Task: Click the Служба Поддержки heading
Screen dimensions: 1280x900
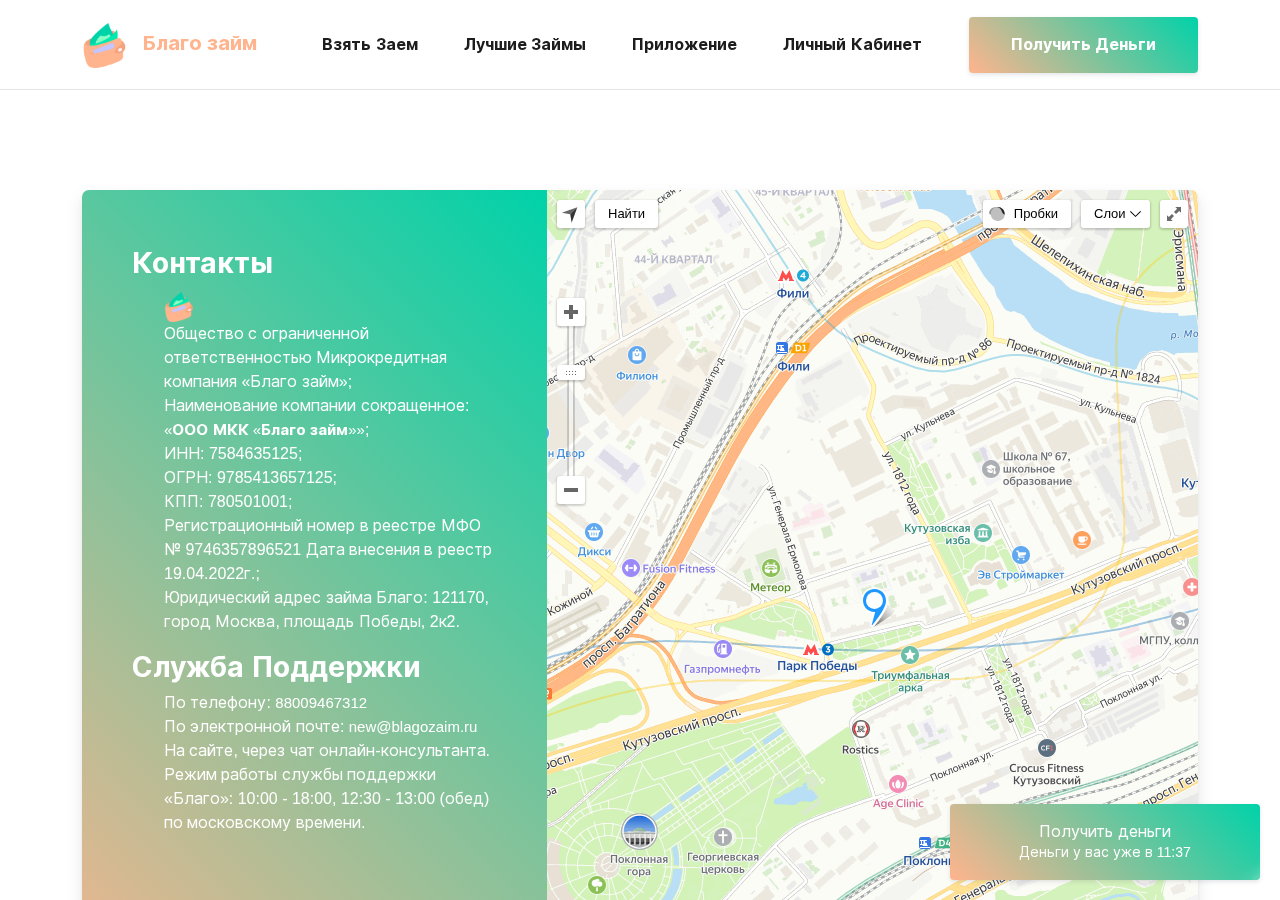Action: pos(276,666)
